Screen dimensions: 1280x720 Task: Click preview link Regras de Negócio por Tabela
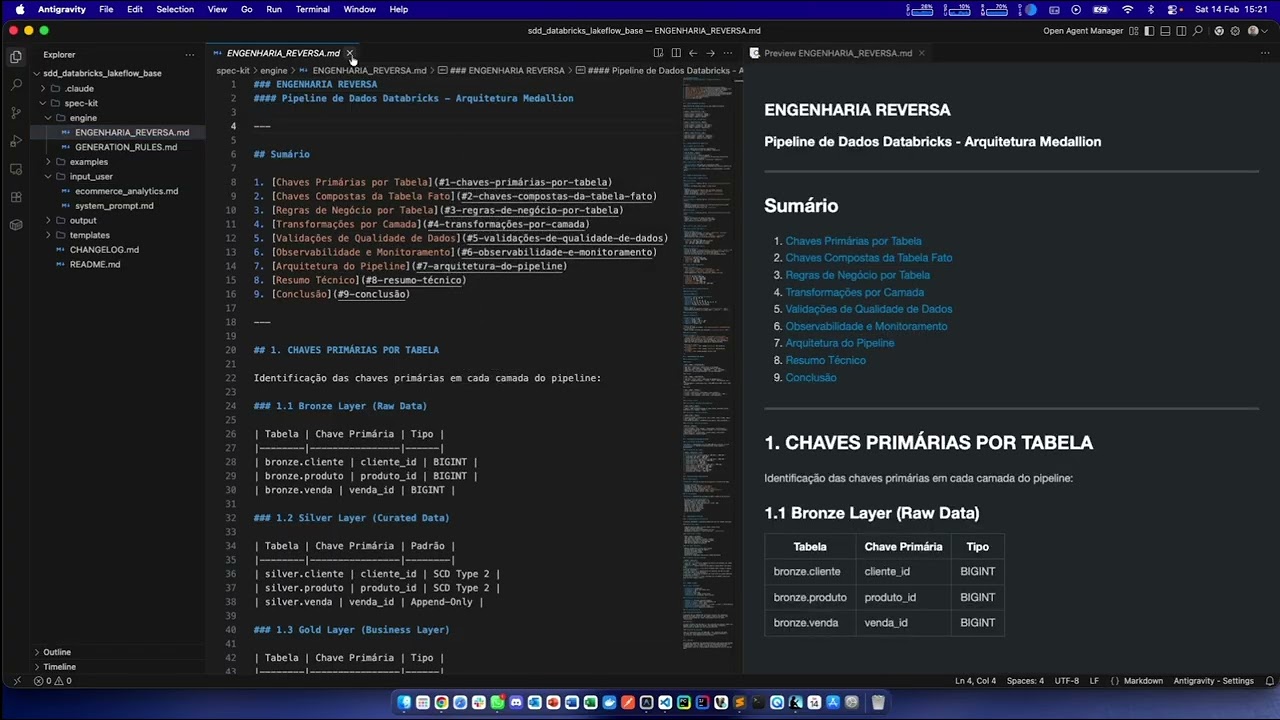857,275
